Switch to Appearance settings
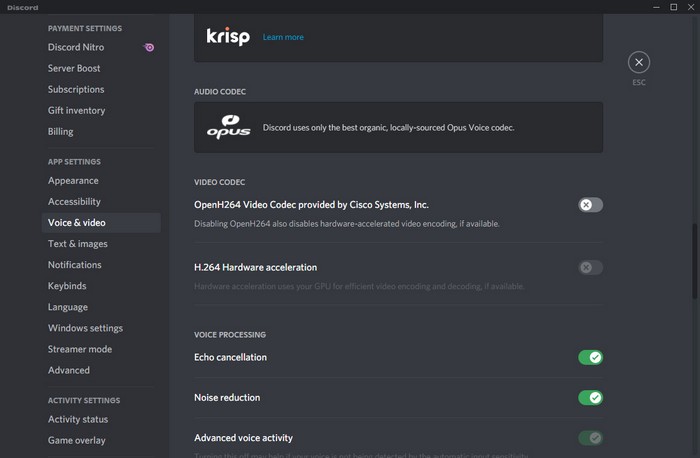This screenshot has height=458, width=700. pyautogui.click(x=101, y=180)
